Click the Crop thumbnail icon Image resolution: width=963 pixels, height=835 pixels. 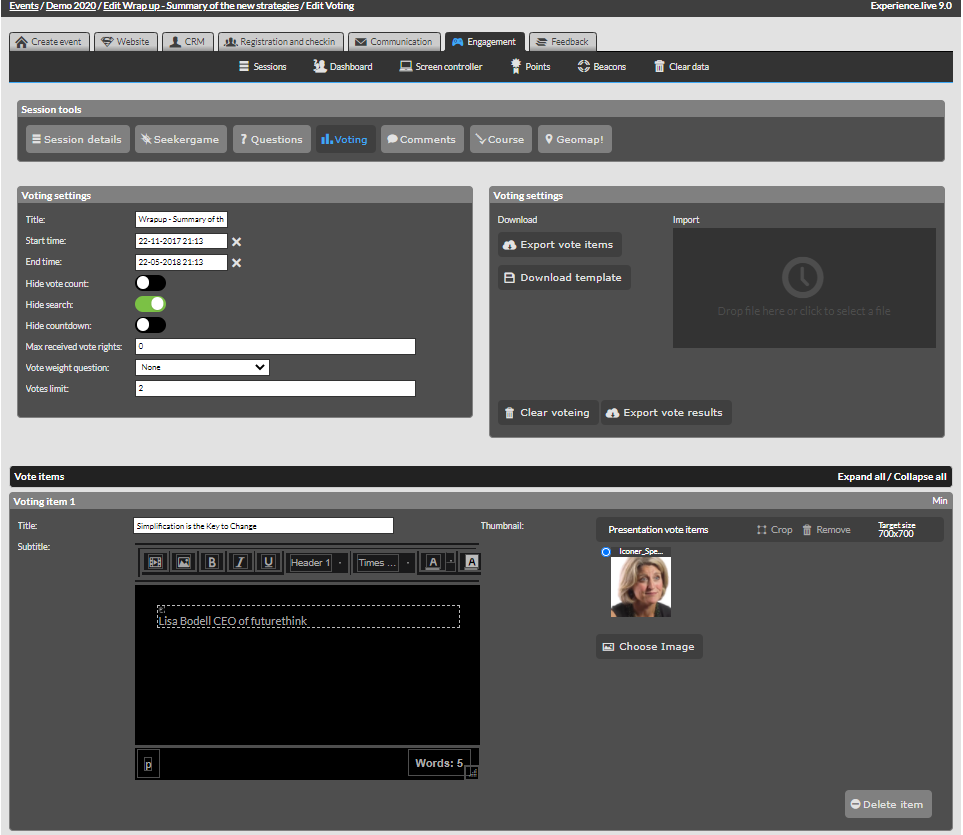click(774, 530)
